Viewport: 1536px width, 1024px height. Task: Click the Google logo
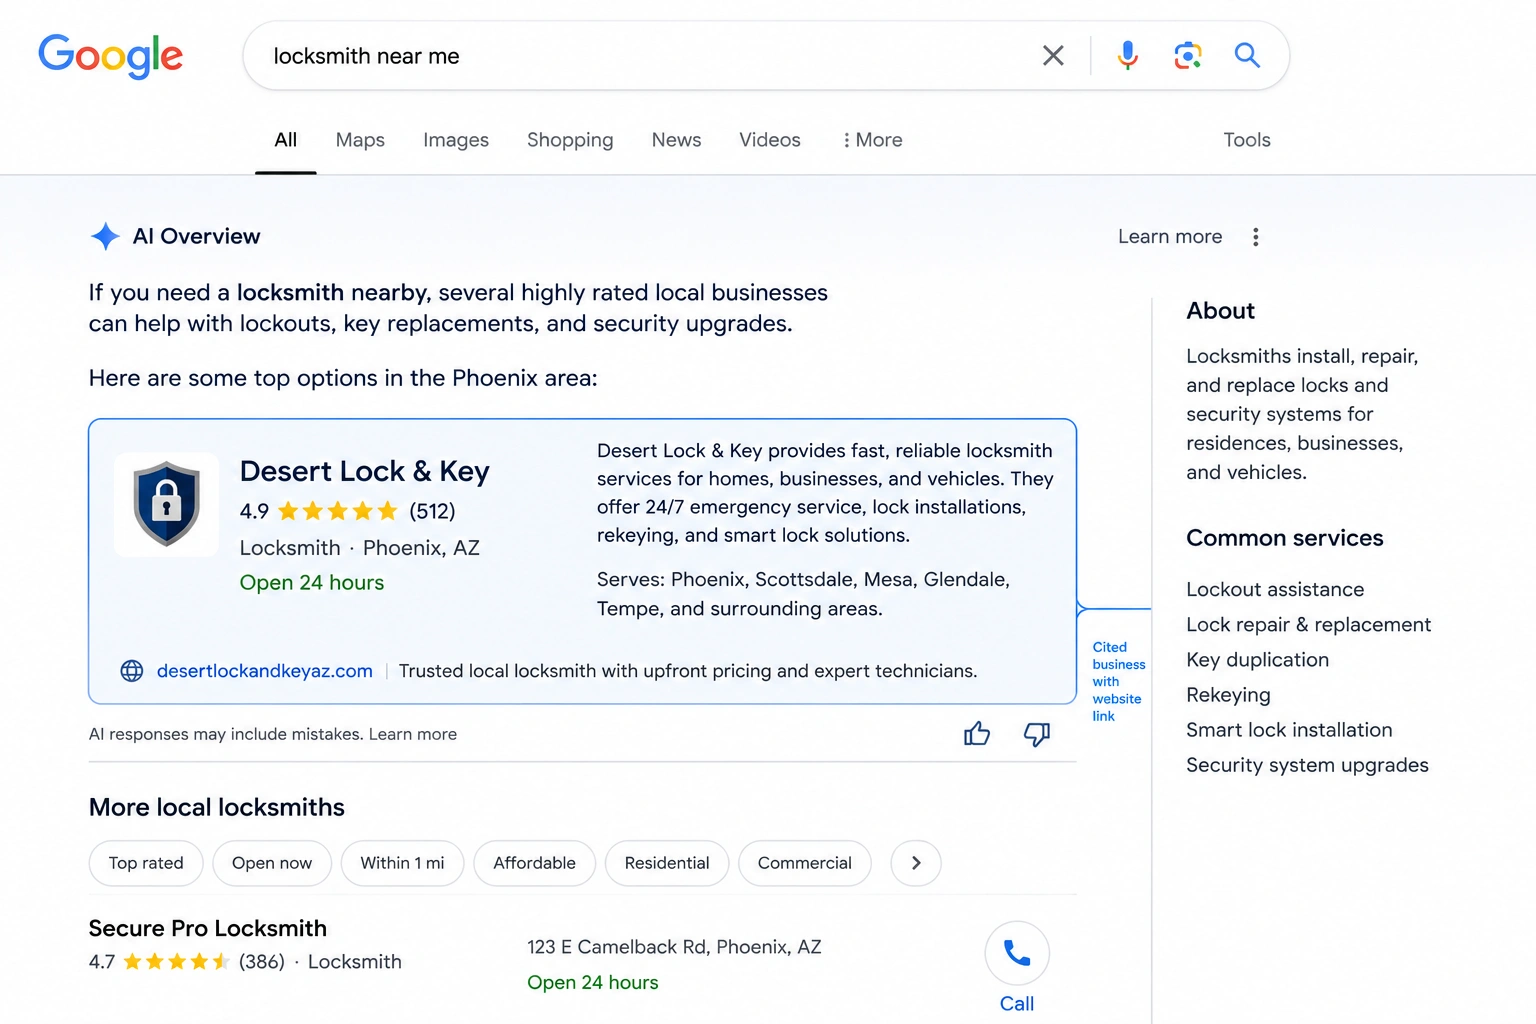coord(110,56)
